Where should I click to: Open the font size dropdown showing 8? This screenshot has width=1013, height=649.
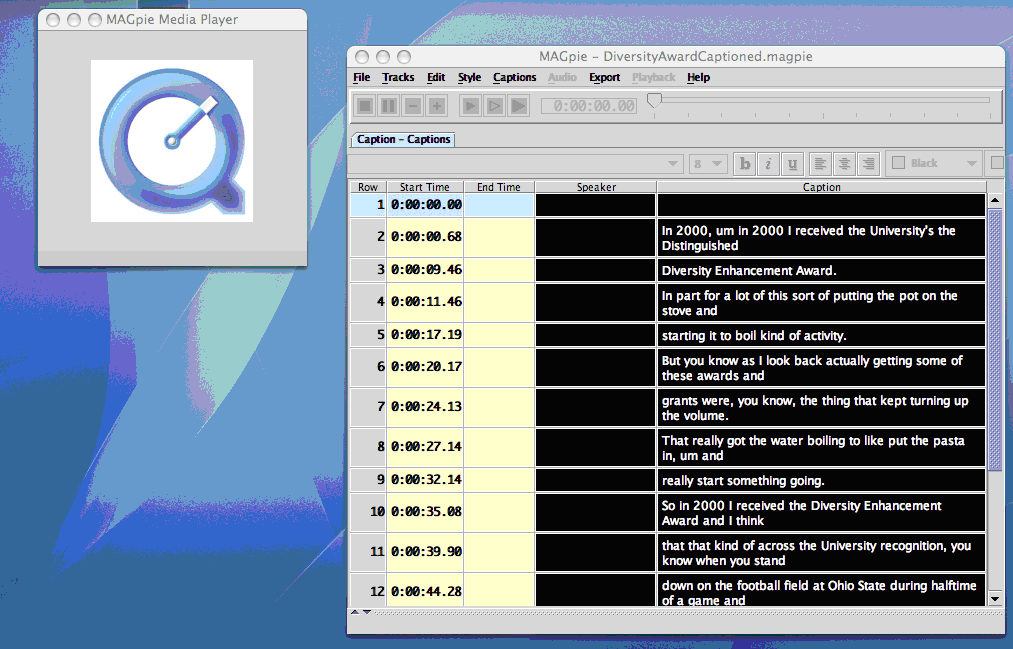[x=708, y=163]
